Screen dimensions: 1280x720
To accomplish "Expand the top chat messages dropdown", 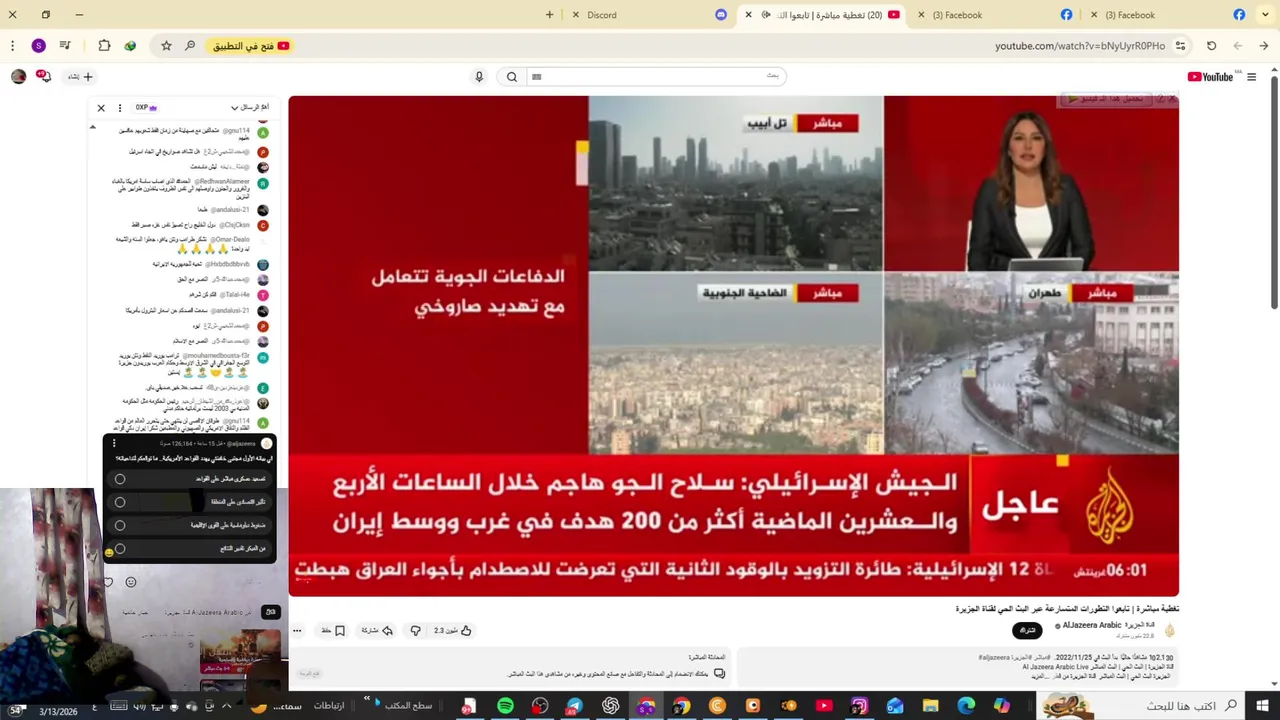I will [x=250, y=107].
